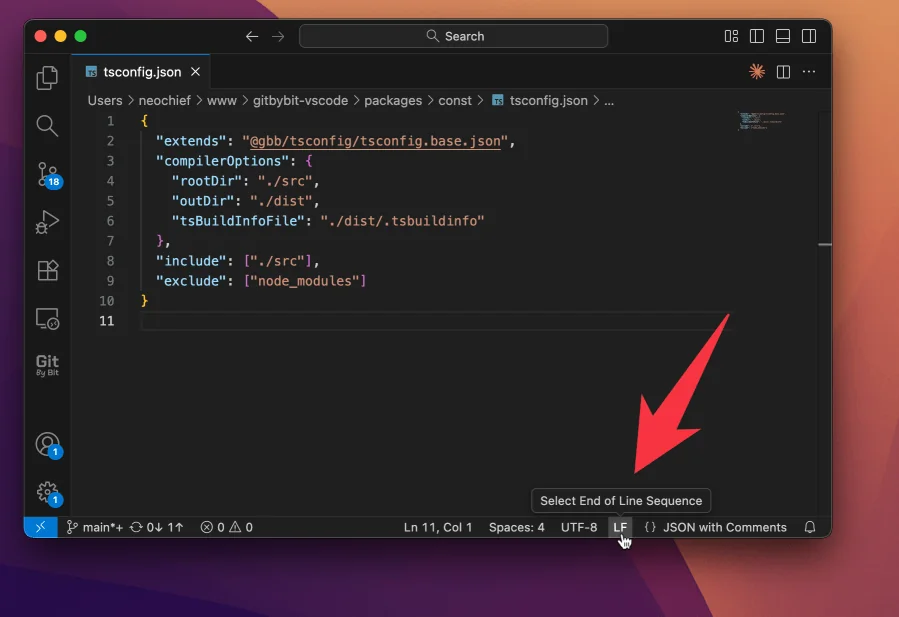This screenshot has width=899, height=617.
Task: Open the Run and Debug view
Action: pos(47,222)
